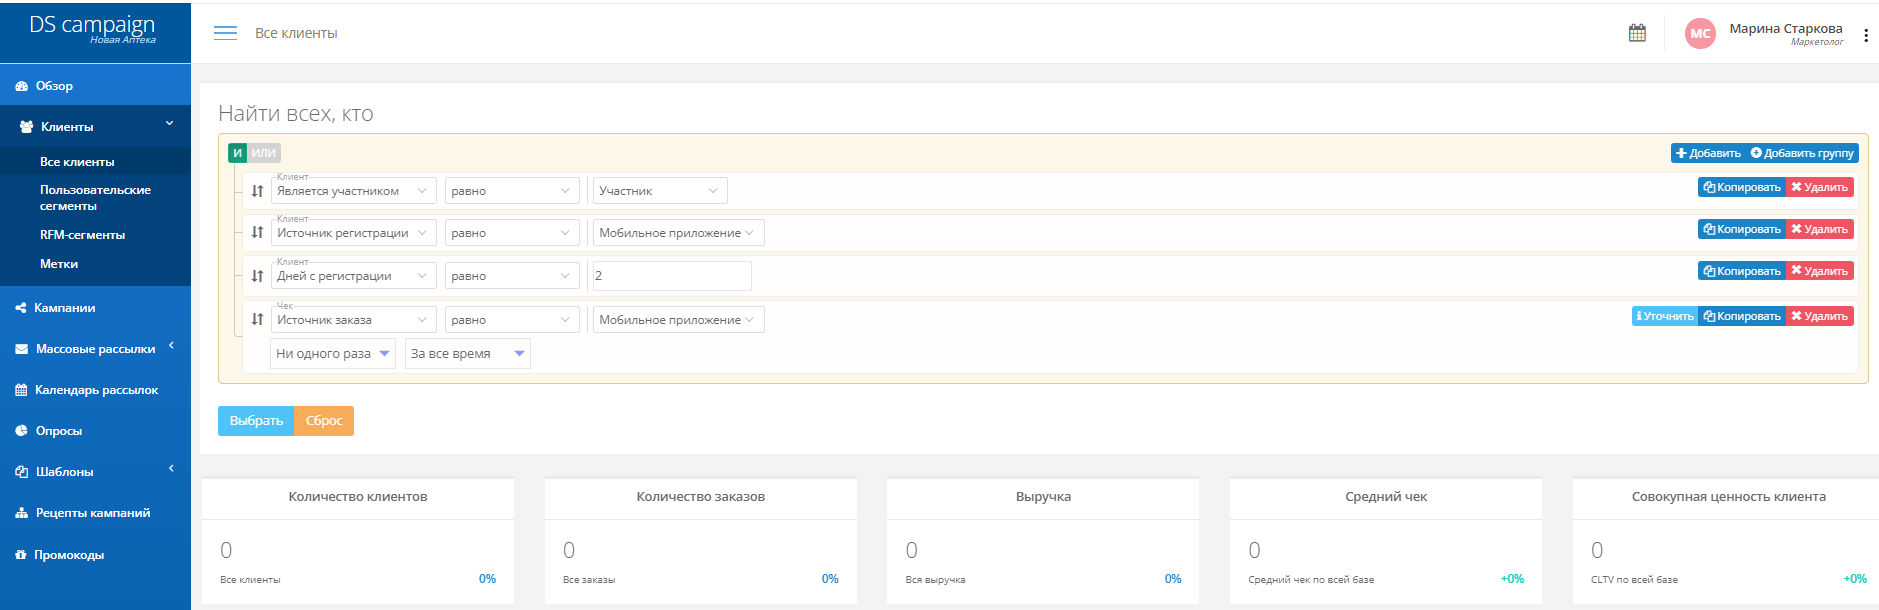
Task: Open the Ни одного раза dropdown
Action: click(332, 354)
